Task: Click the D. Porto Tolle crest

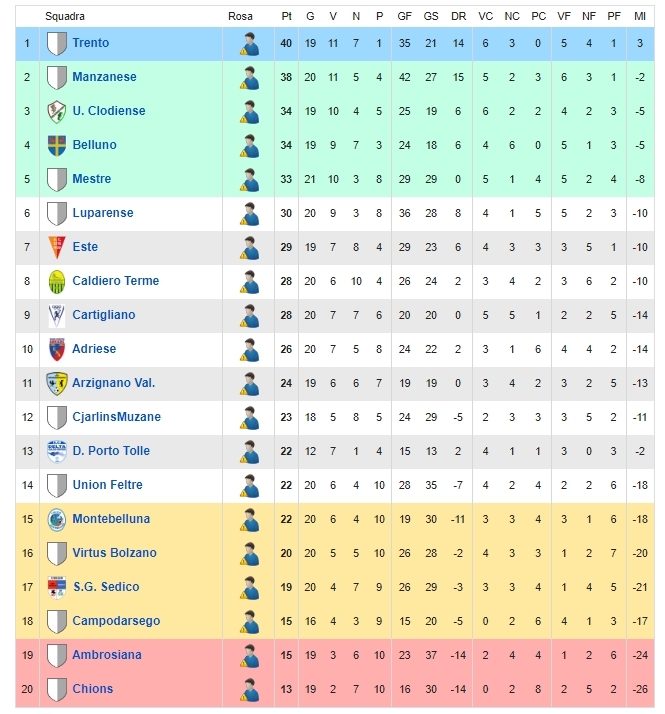Action: (57, 451)
